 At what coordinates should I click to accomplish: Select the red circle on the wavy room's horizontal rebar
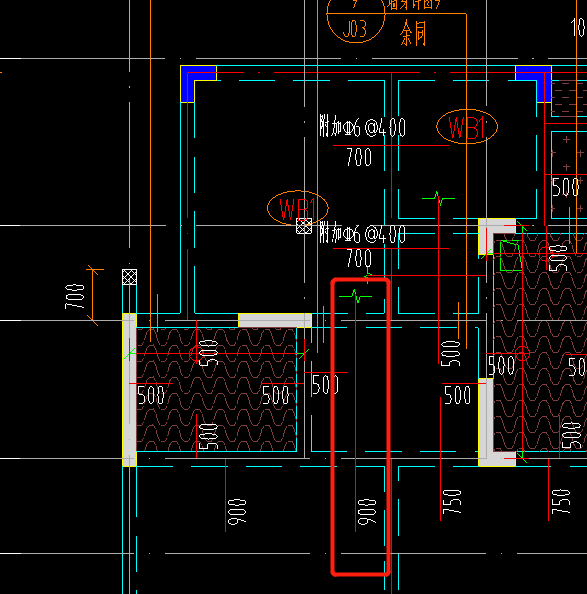point(196,353)
